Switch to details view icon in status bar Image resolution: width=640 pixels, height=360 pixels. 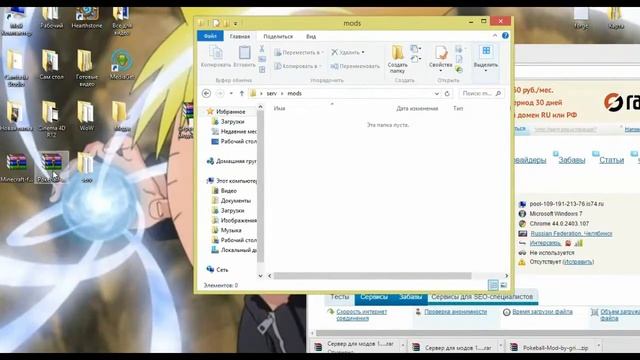click(x=493, y=285)
